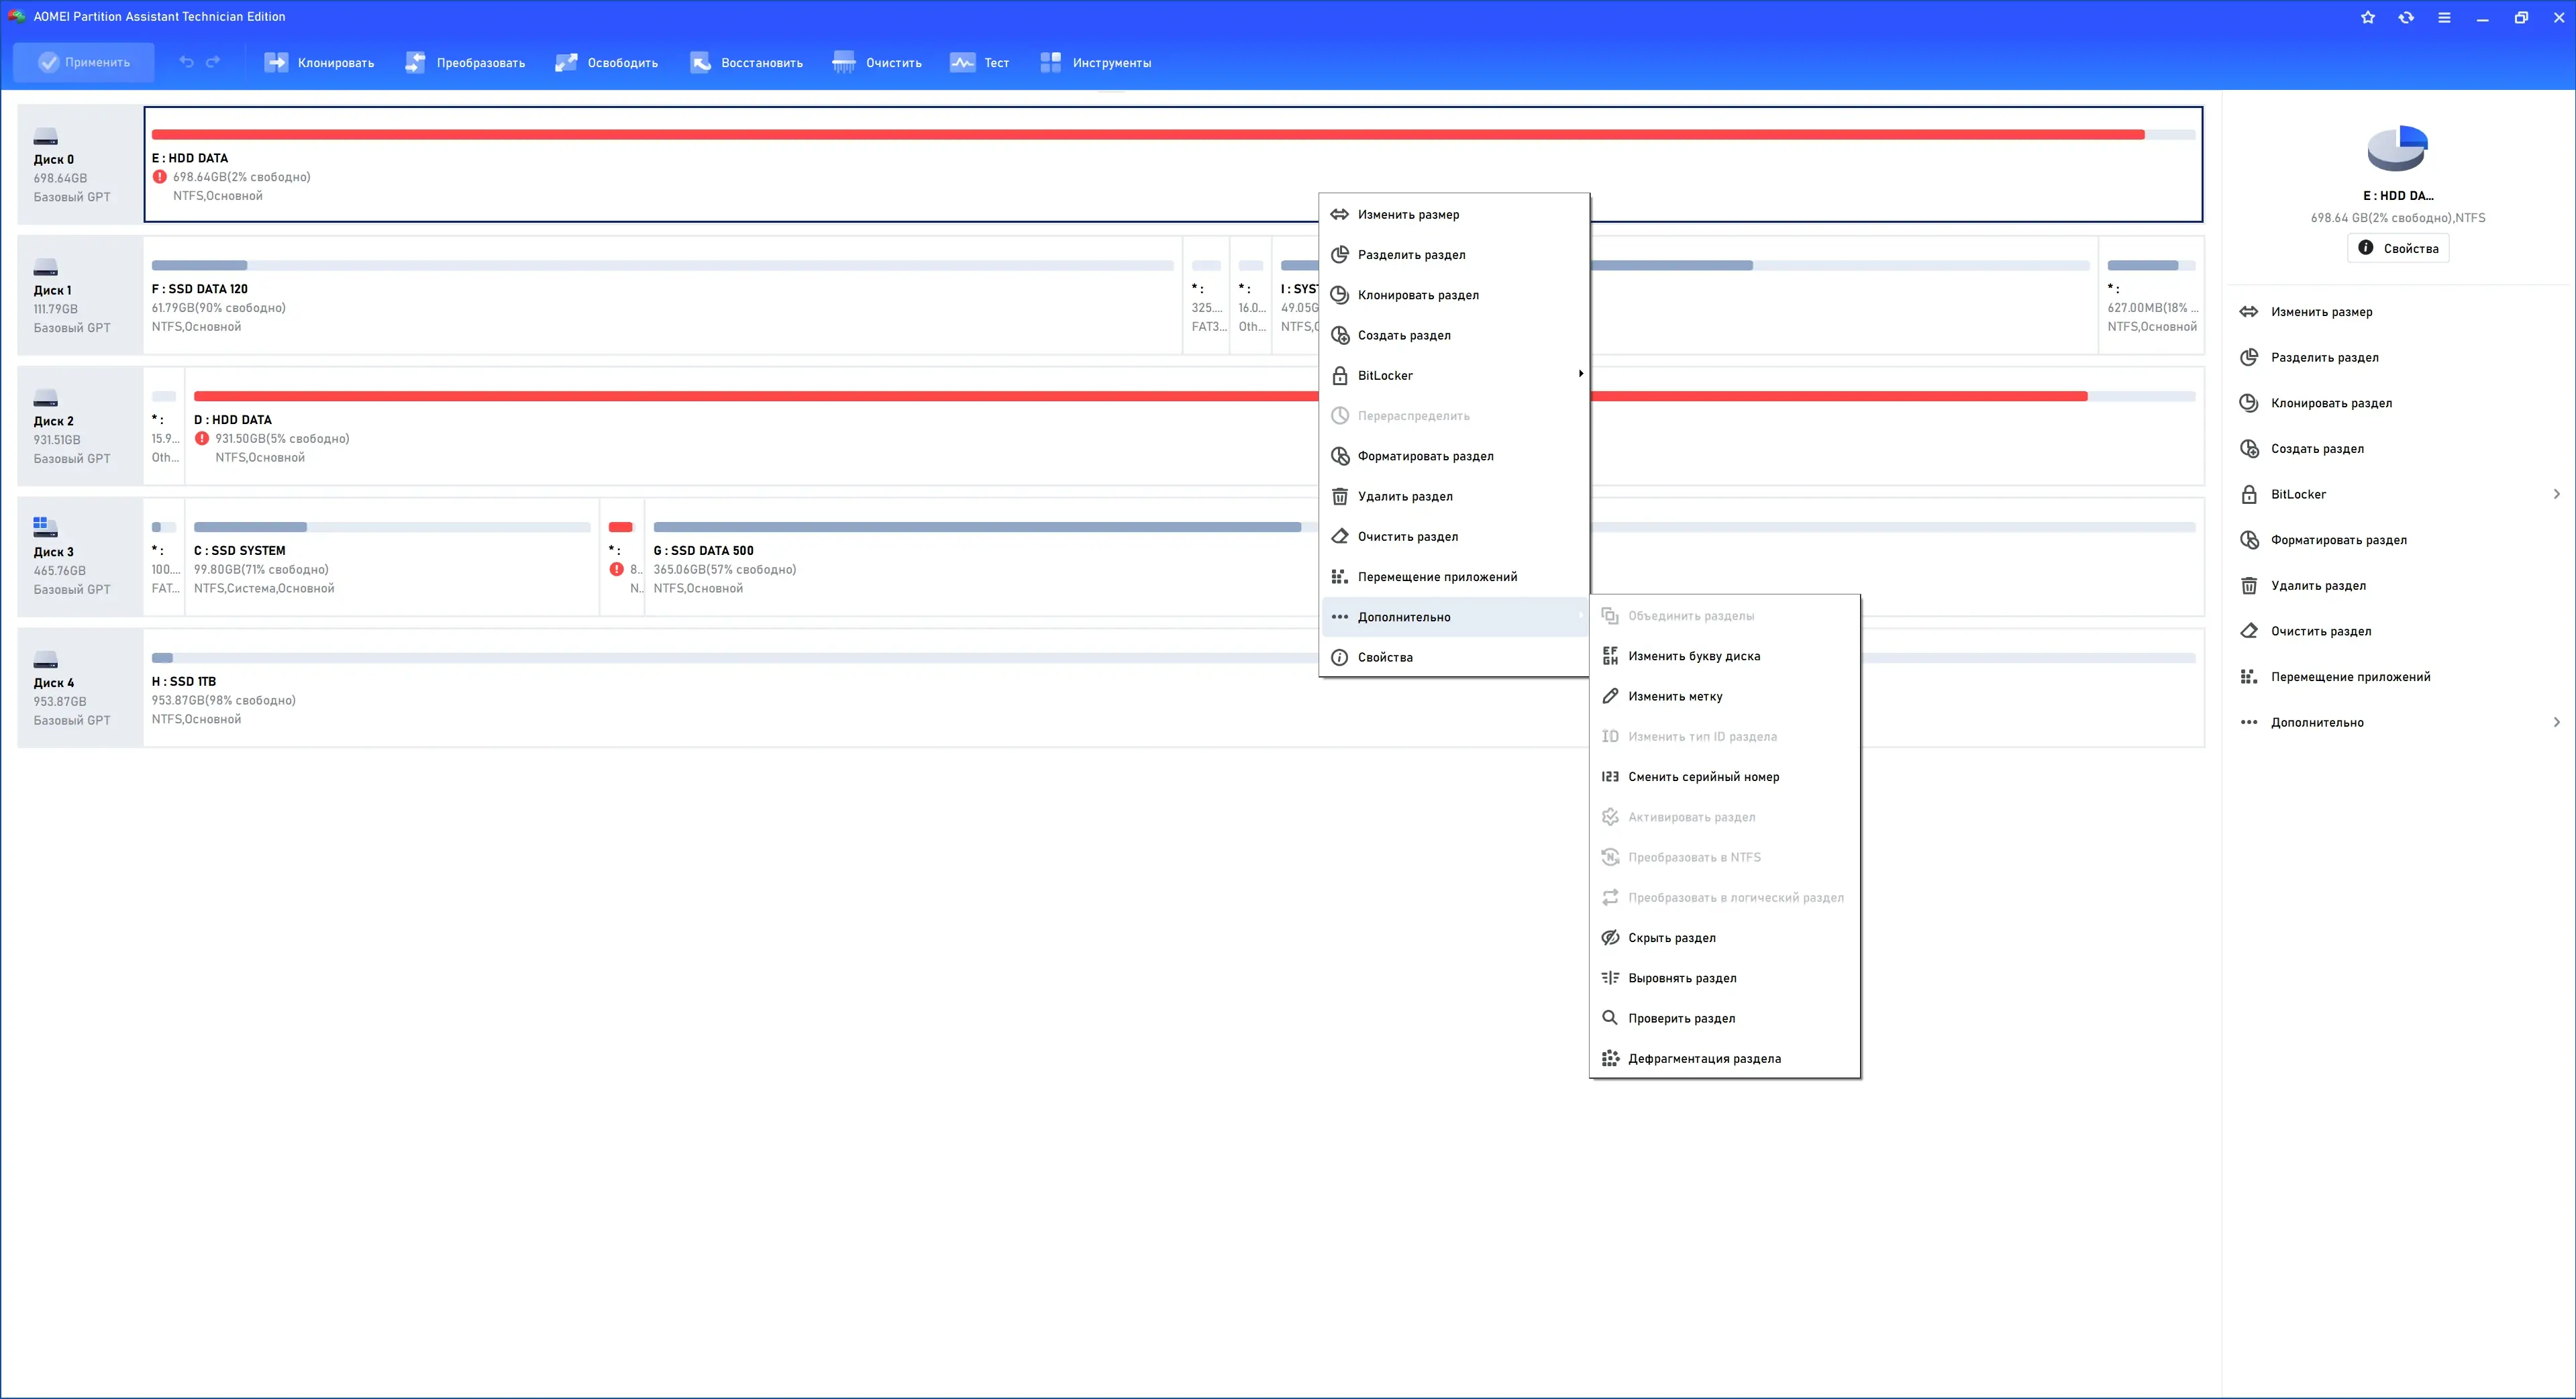Select 'Изменить букву диска' in submenu
The width and height of the screenshot is (2576, 1399).
(x=1694, y=656)
